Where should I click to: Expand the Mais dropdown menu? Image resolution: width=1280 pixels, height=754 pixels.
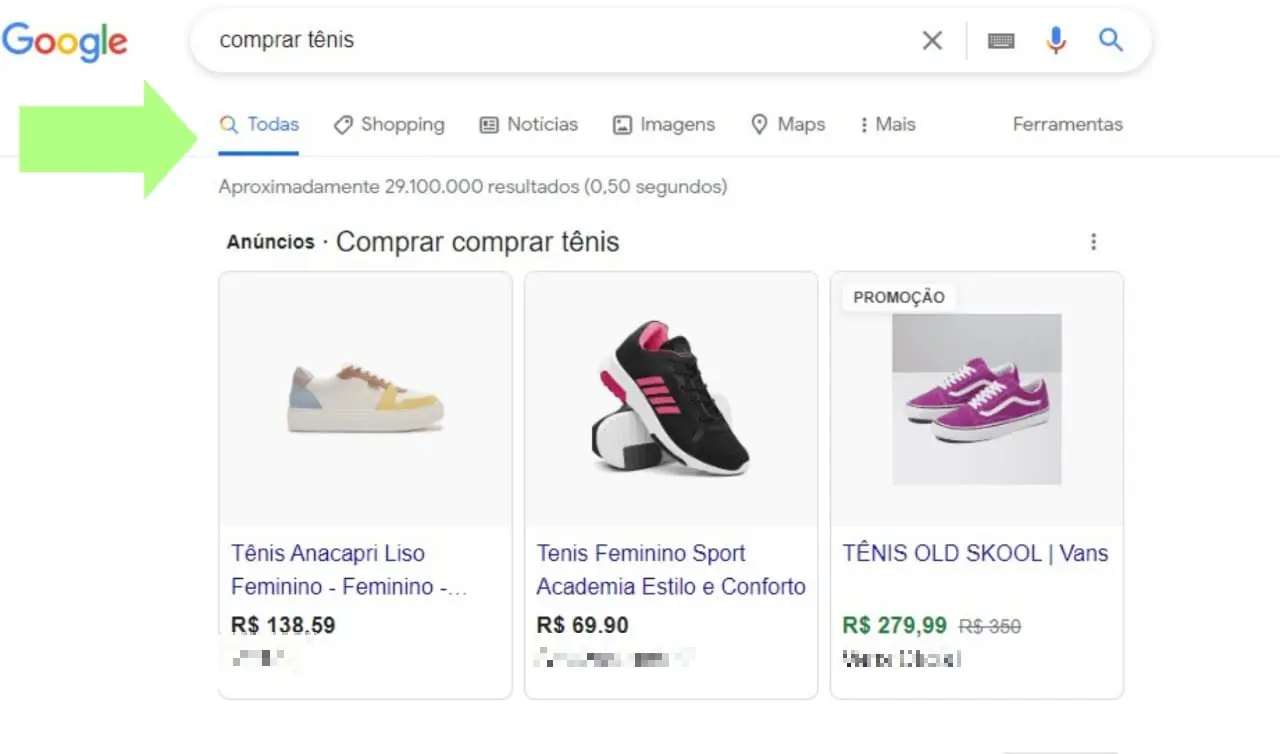(x=887, y=125)
